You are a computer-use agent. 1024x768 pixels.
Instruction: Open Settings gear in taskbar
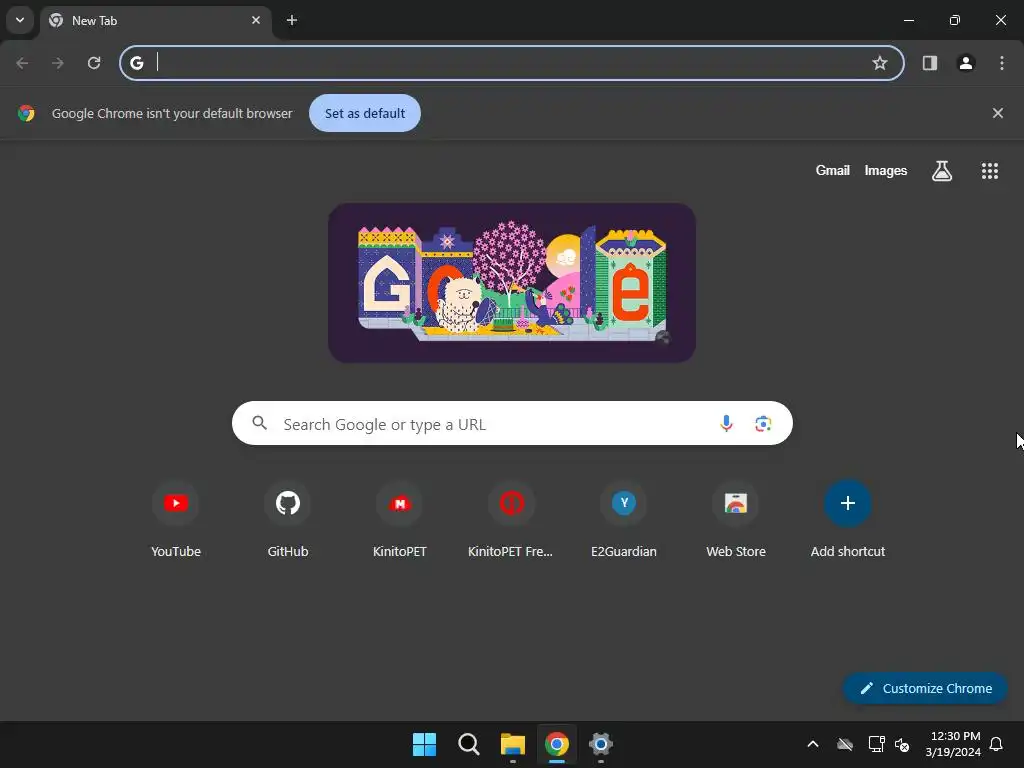[601, 744]
